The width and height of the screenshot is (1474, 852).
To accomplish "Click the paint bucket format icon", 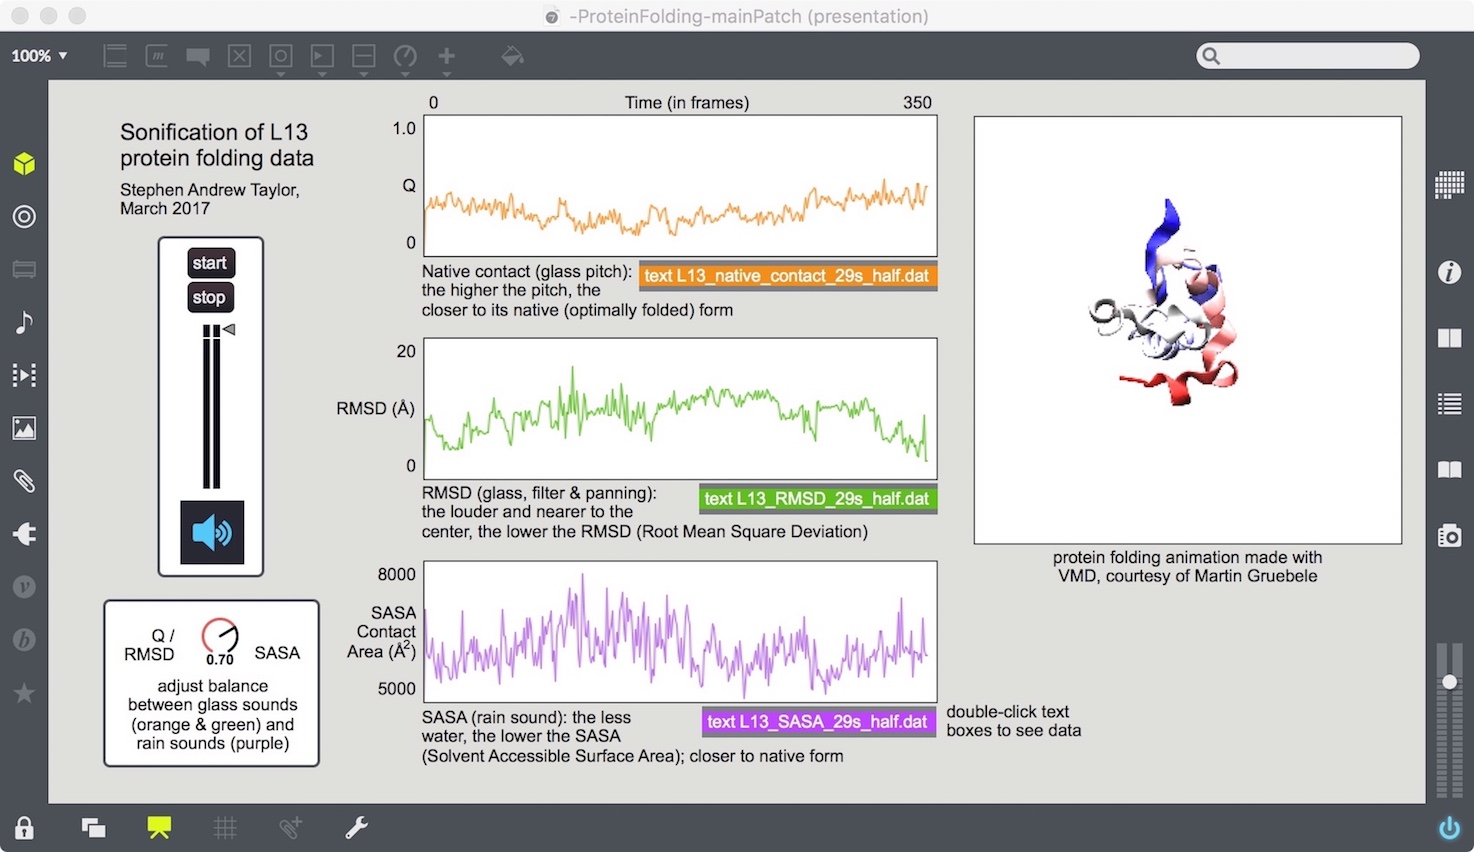I will [512, 57].
